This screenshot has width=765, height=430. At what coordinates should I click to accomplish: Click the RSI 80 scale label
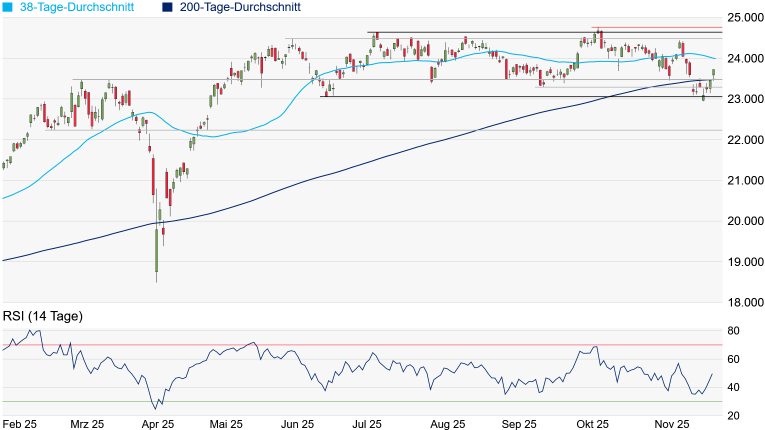[733, 331]
